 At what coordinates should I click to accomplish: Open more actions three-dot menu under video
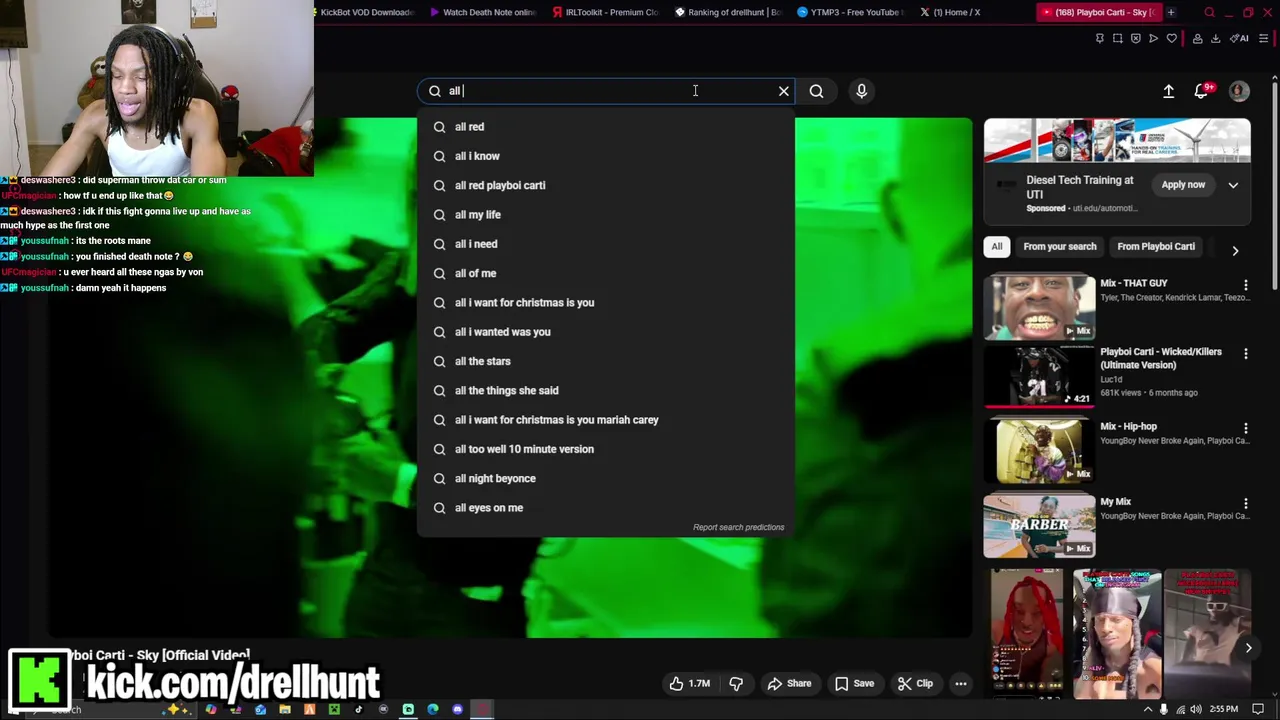[x=961, y=683]
